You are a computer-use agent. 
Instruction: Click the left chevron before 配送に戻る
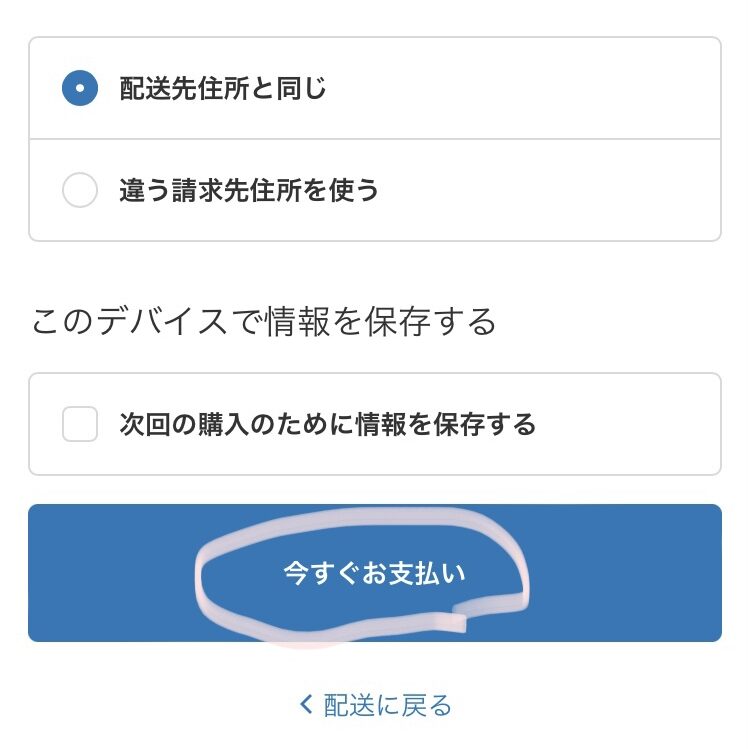[306, 705]
